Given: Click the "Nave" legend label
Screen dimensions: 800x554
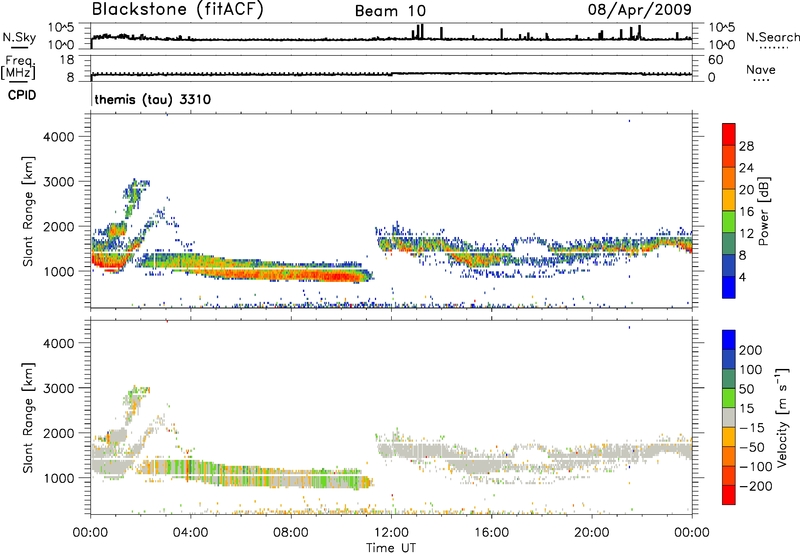Looking at the screenshot, I should coord(761,70).
